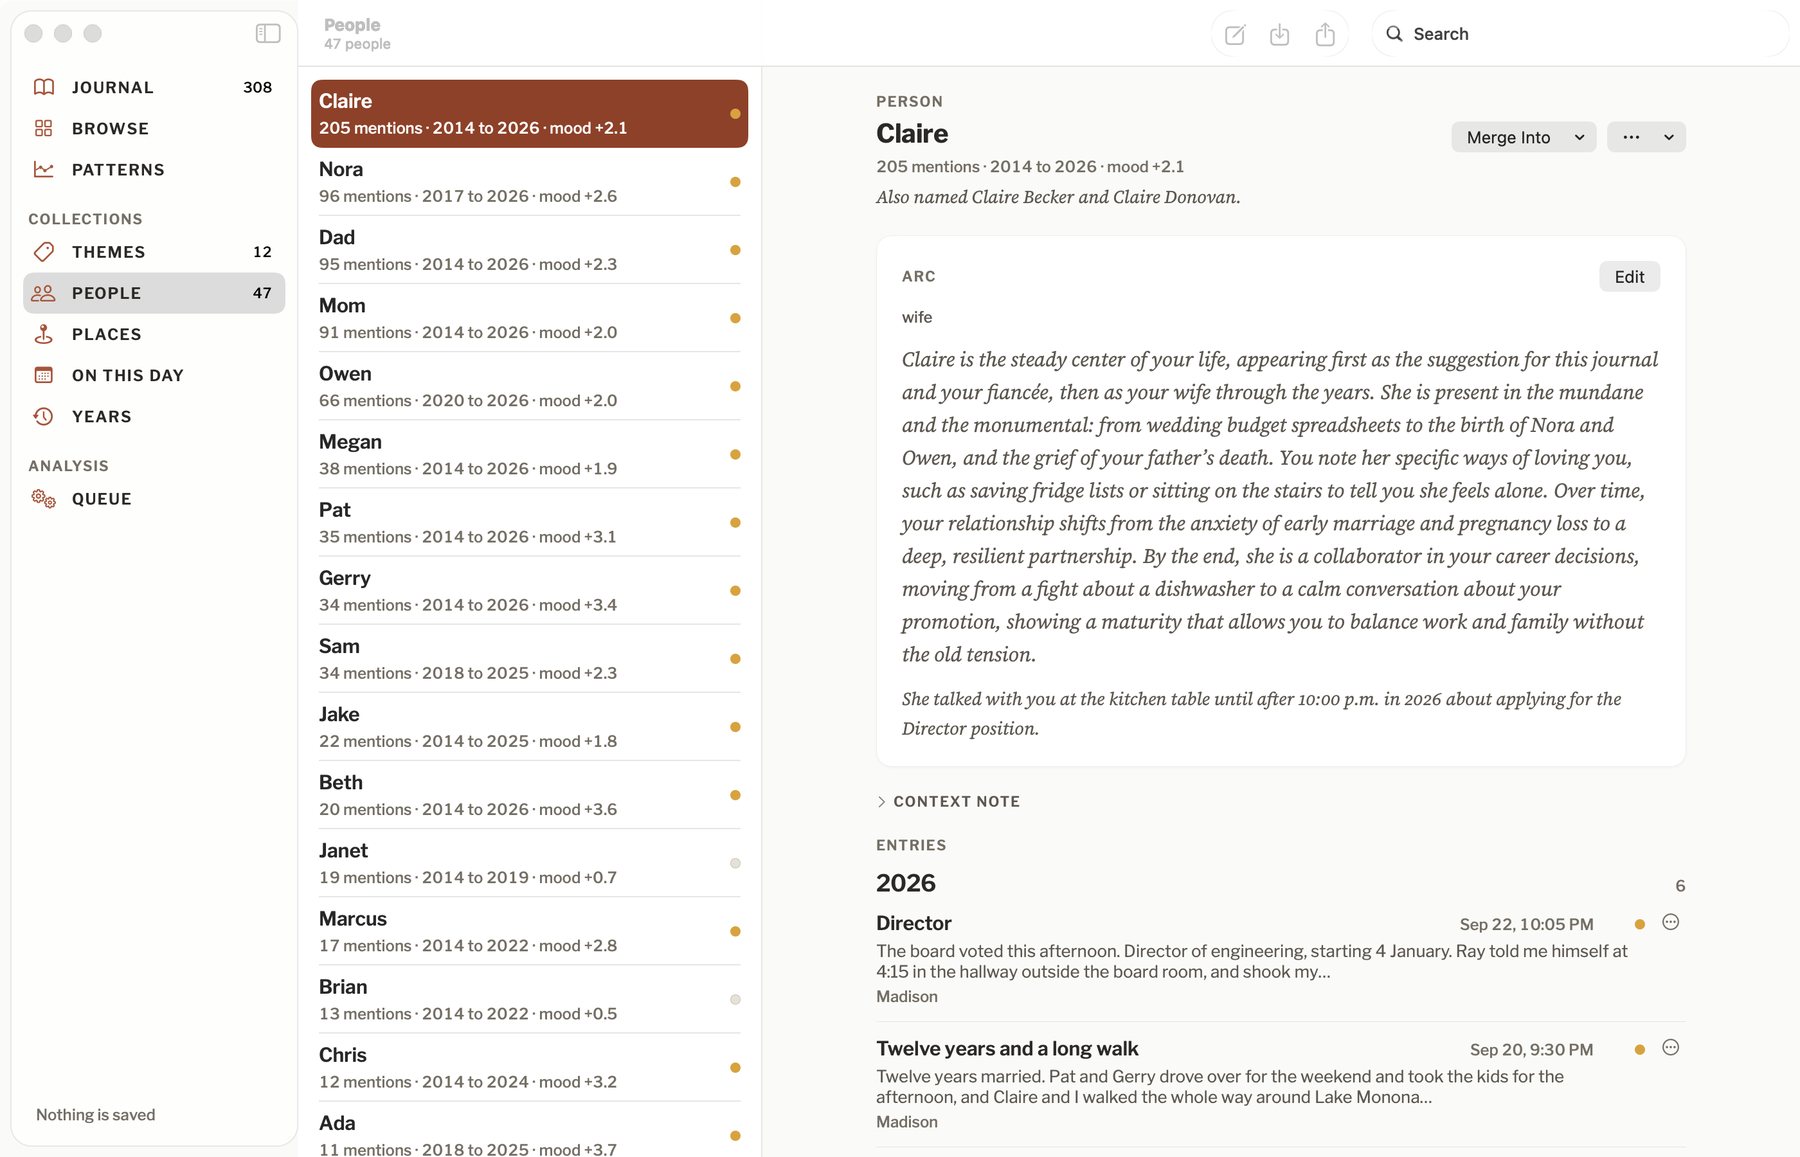Click the Years clock icon
Viewport: 1800px width, 1157px height.
pos(44,416)
